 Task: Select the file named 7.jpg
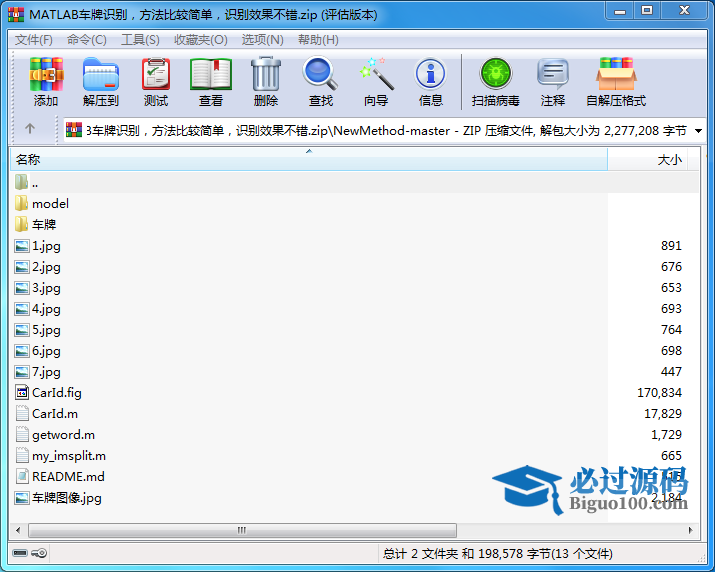click(x=46, y=372)
